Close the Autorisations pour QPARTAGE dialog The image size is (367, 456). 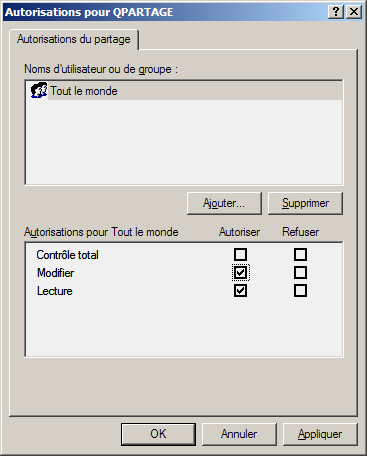pyautogui.click(x=354, y=12)
